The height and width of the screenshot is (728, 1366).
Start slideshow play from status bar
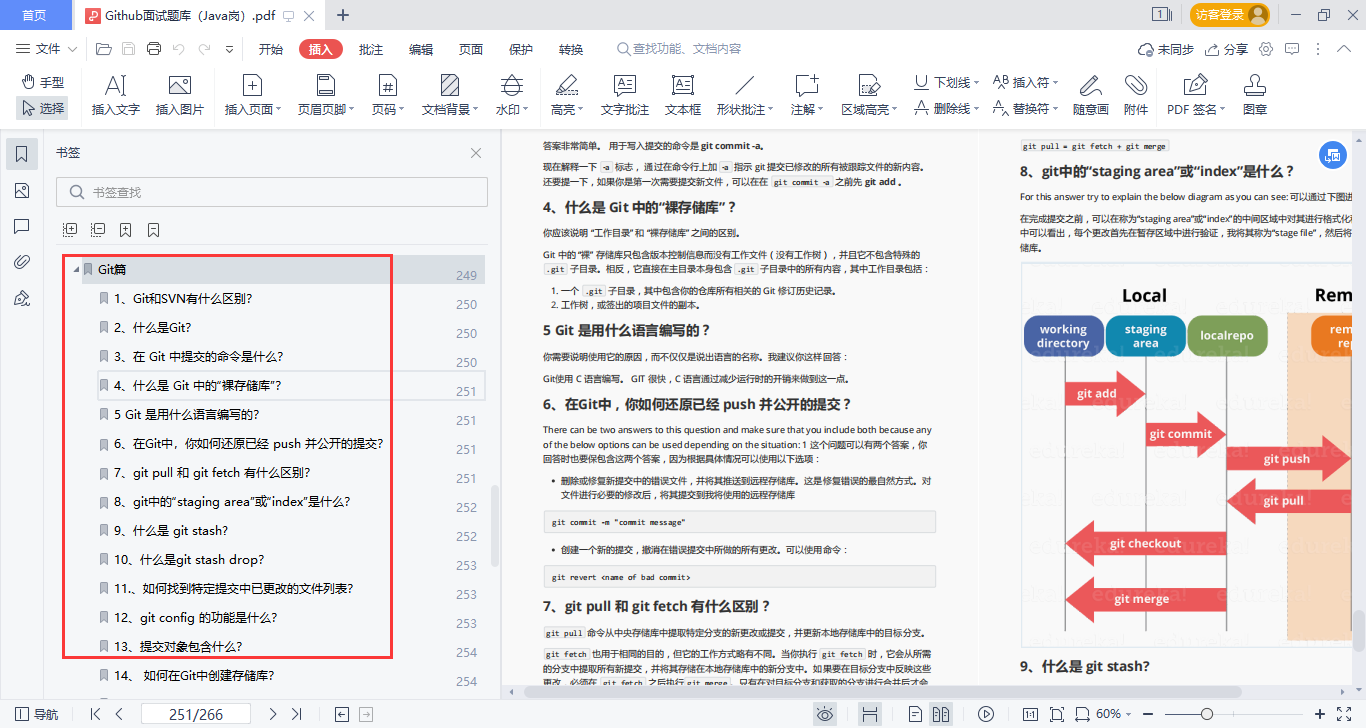click(986, 714)
